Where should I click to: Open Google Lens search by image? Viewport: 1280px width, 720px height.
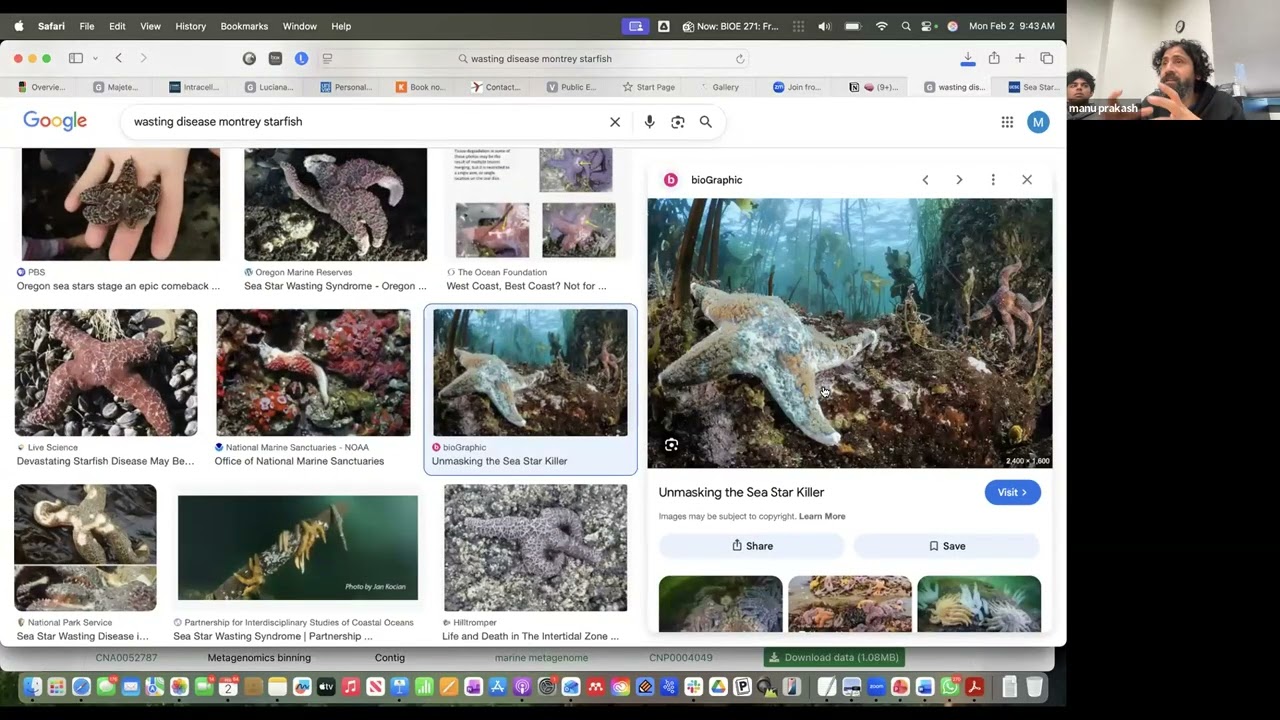point(678,122)
